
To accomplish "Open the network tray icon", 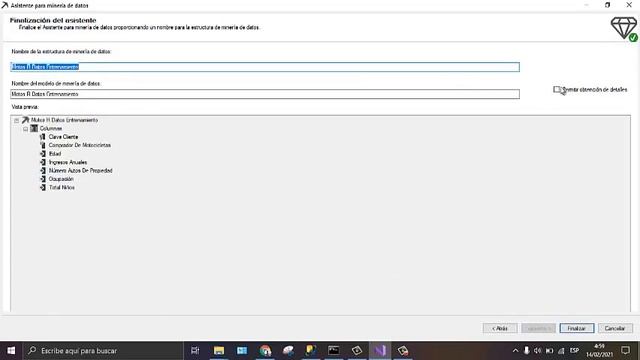I will coord(561,351).
